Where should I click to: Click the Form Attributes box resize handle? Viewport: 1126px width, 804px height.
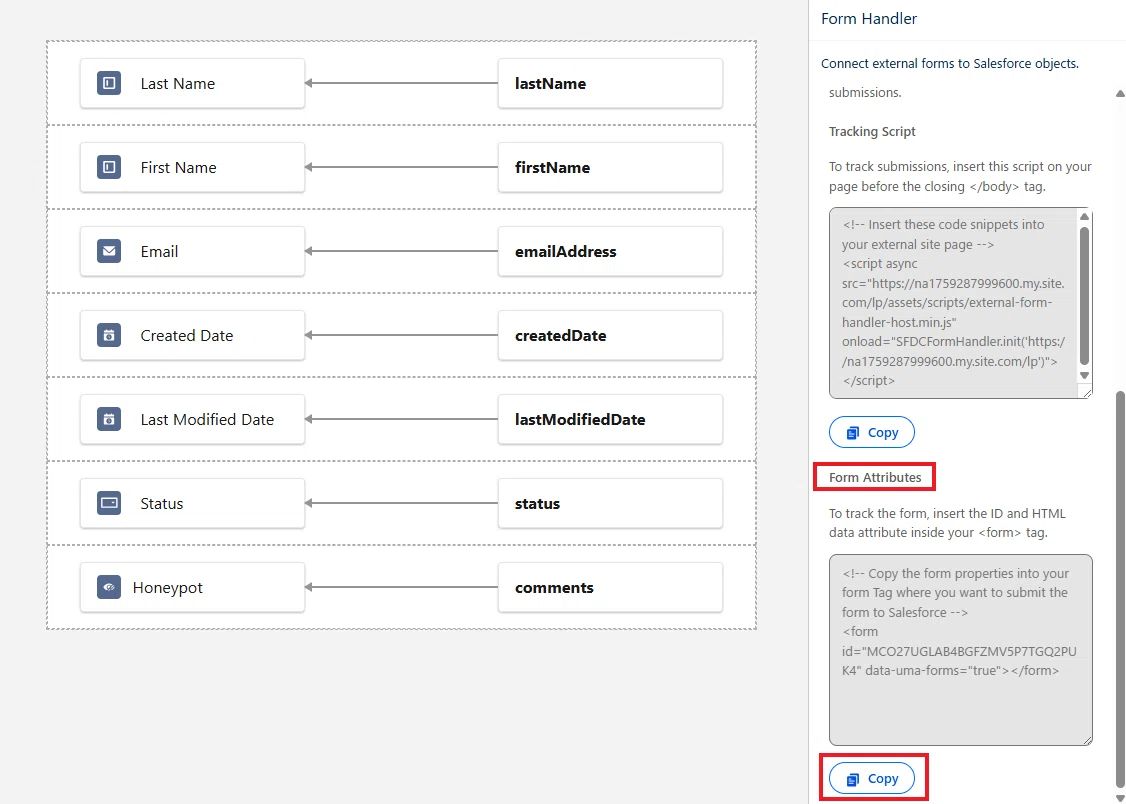point(1087,739)
